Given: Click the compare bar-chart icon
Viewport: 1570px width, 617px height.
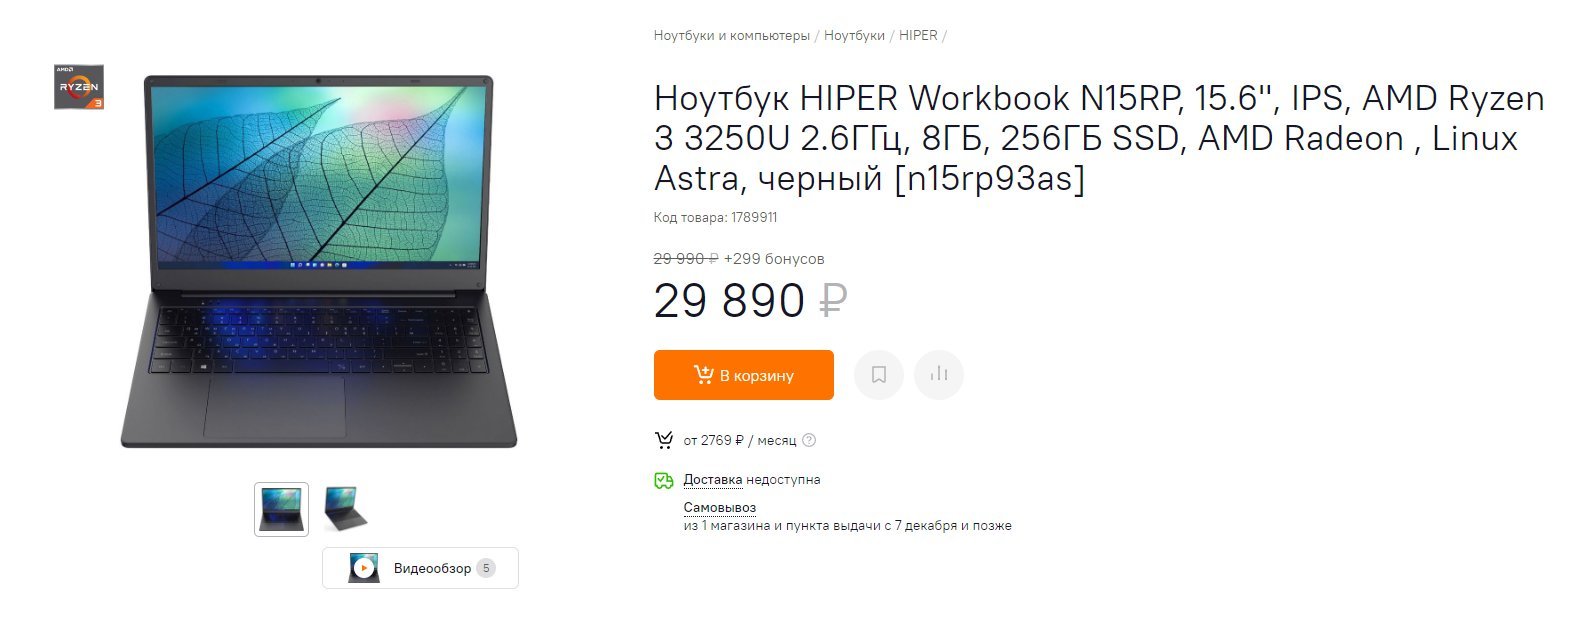Looking at the screenshot, I should (938, 375).
